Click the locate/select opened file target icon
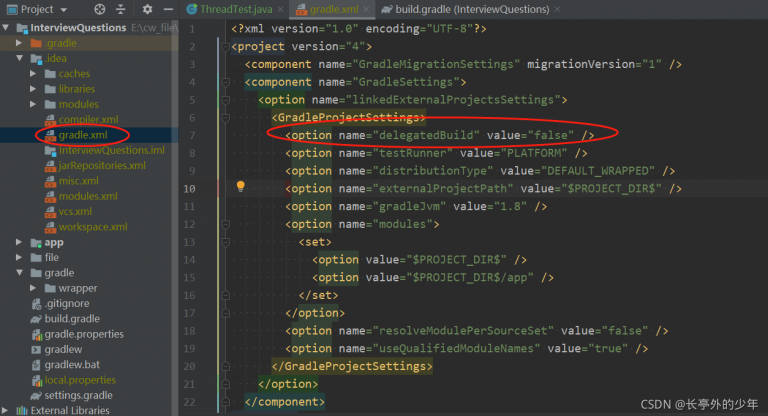The height and width of the screenshot is (416, 768). click(99, 9)
